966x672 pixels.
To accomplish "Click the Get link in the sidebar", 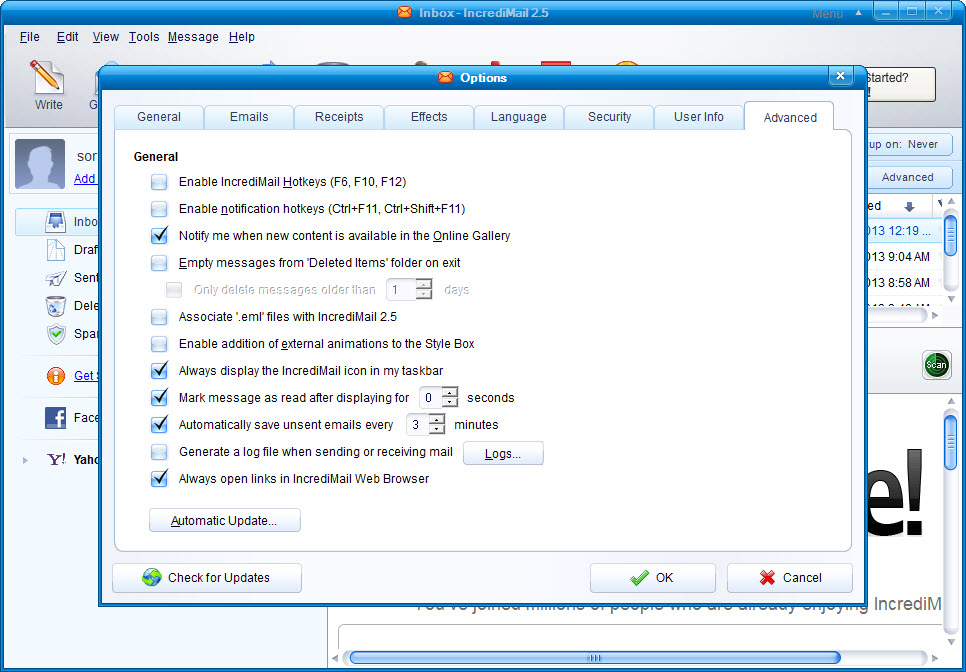I will [x=85, y=376].
